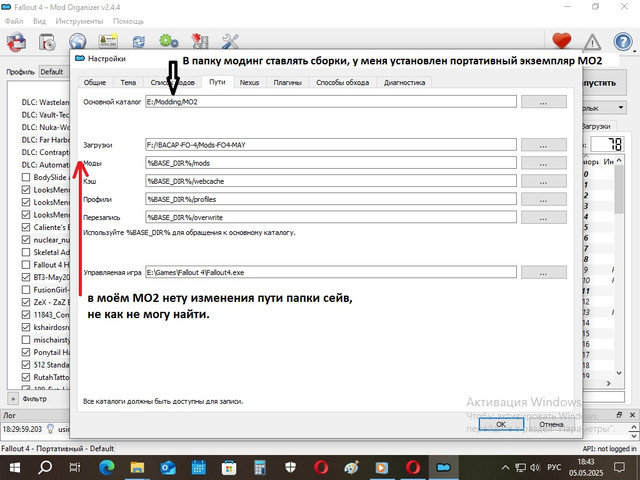Open the Файл menu
Image resolution: width=640 pixels, height=480 pixels.
coord(13,21)
